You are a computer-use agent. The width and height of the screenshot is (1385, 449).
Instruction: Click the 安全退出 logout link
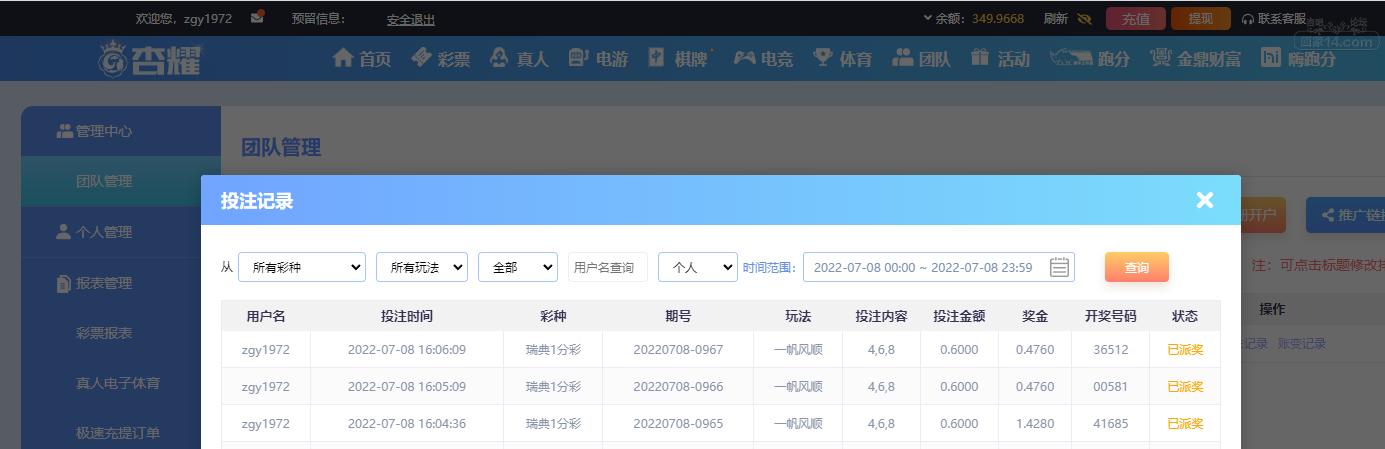point(411,19)
